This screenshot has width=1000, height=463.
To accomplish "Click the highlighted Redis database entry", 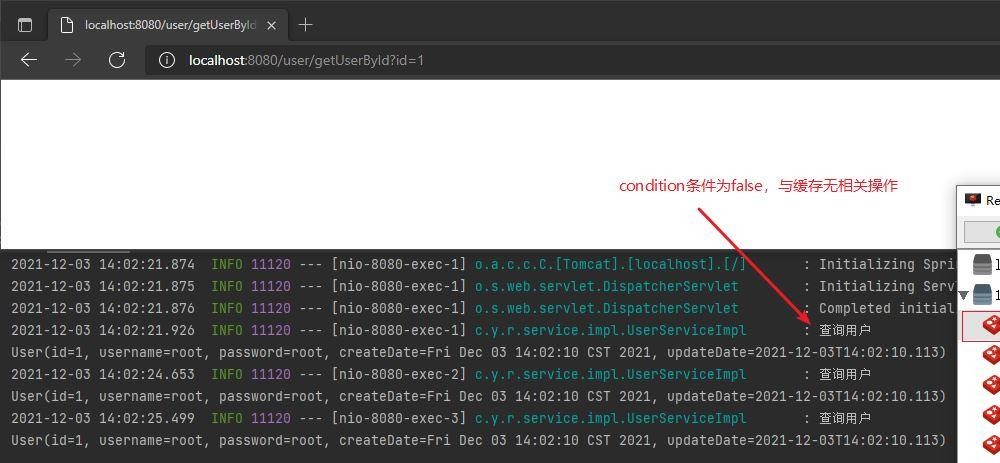I will point(989,325).
